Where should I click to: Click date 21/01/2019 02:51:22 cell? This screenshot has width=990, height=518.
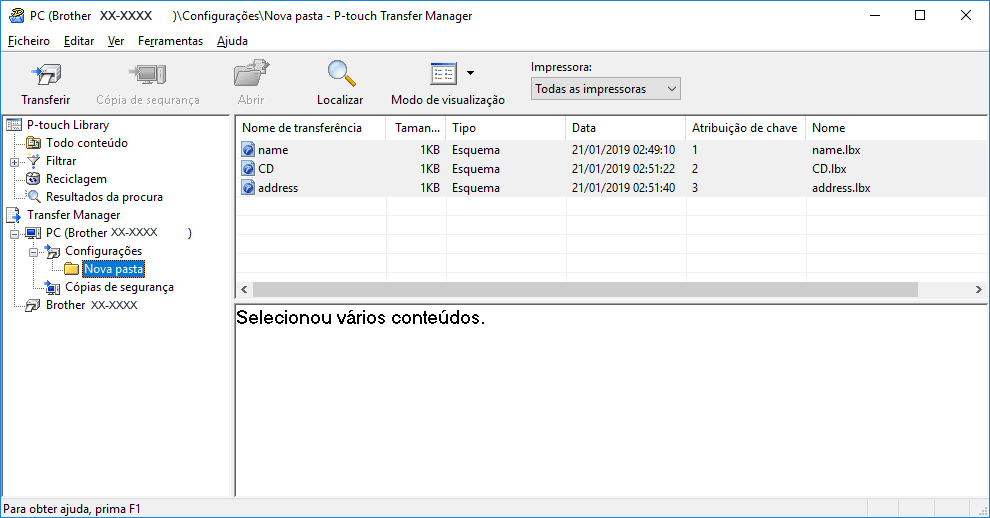point(623,169)
